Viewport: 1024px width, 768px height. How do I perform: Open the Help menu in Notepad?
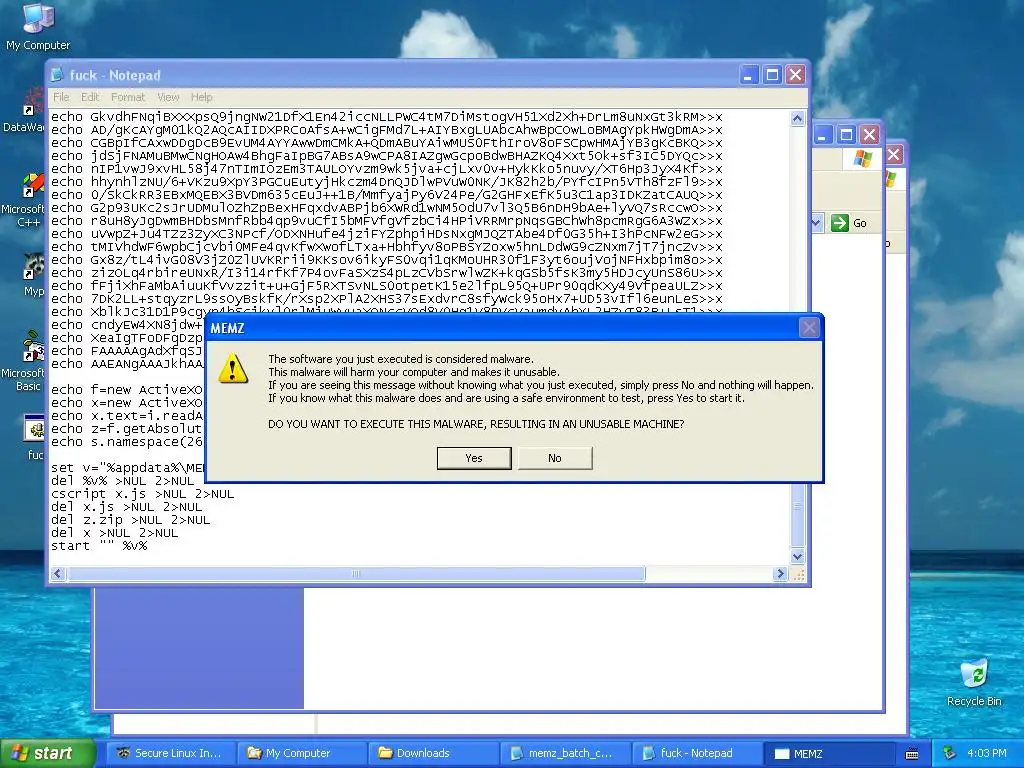[x=201, y=97]
